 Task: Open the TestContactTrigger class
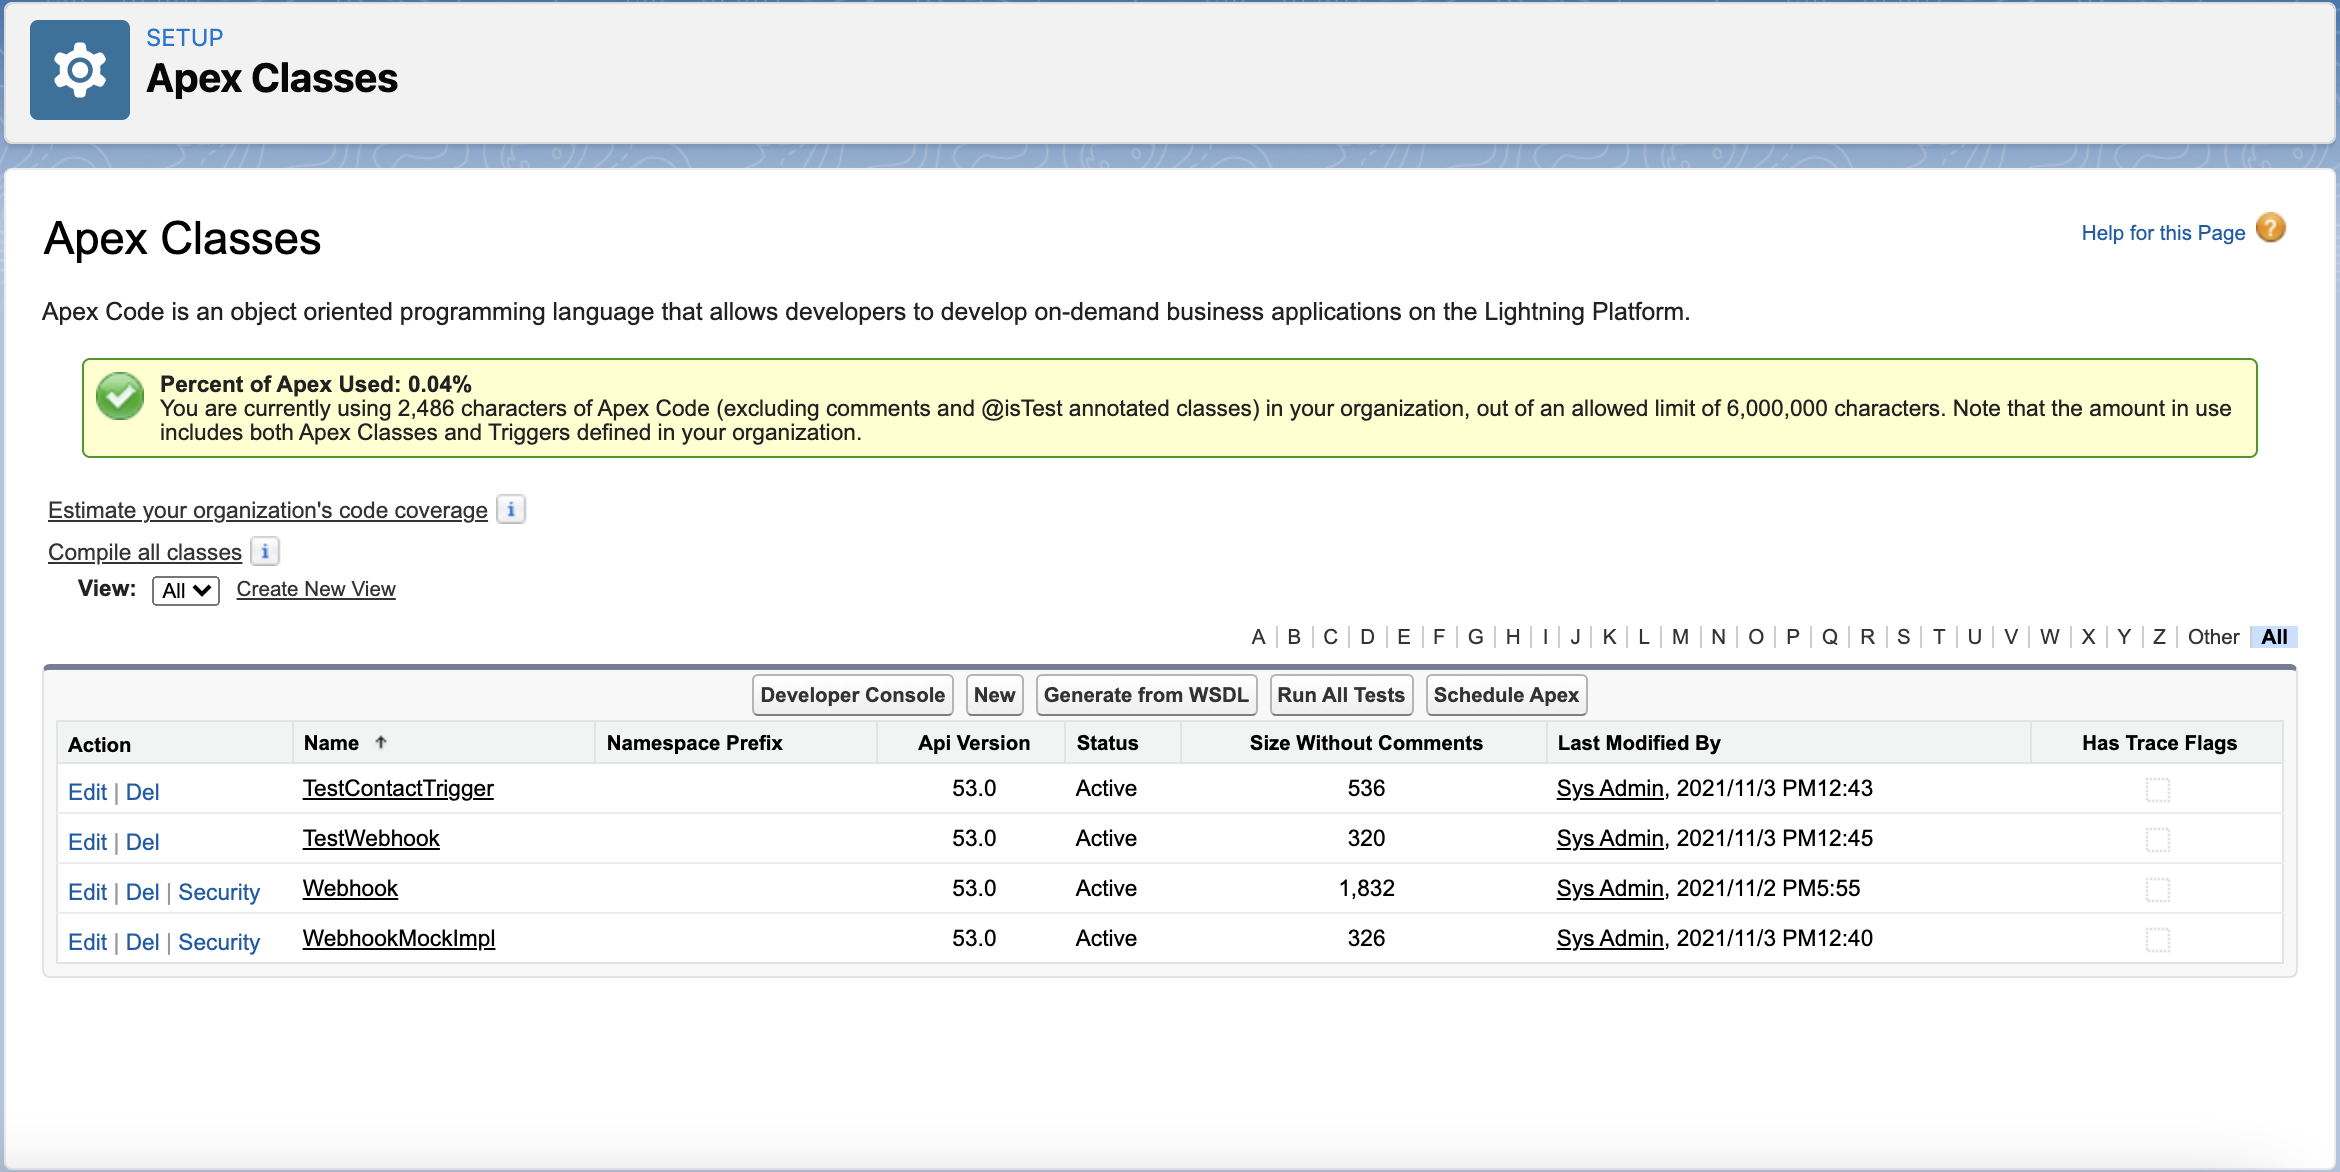[398, 788]
